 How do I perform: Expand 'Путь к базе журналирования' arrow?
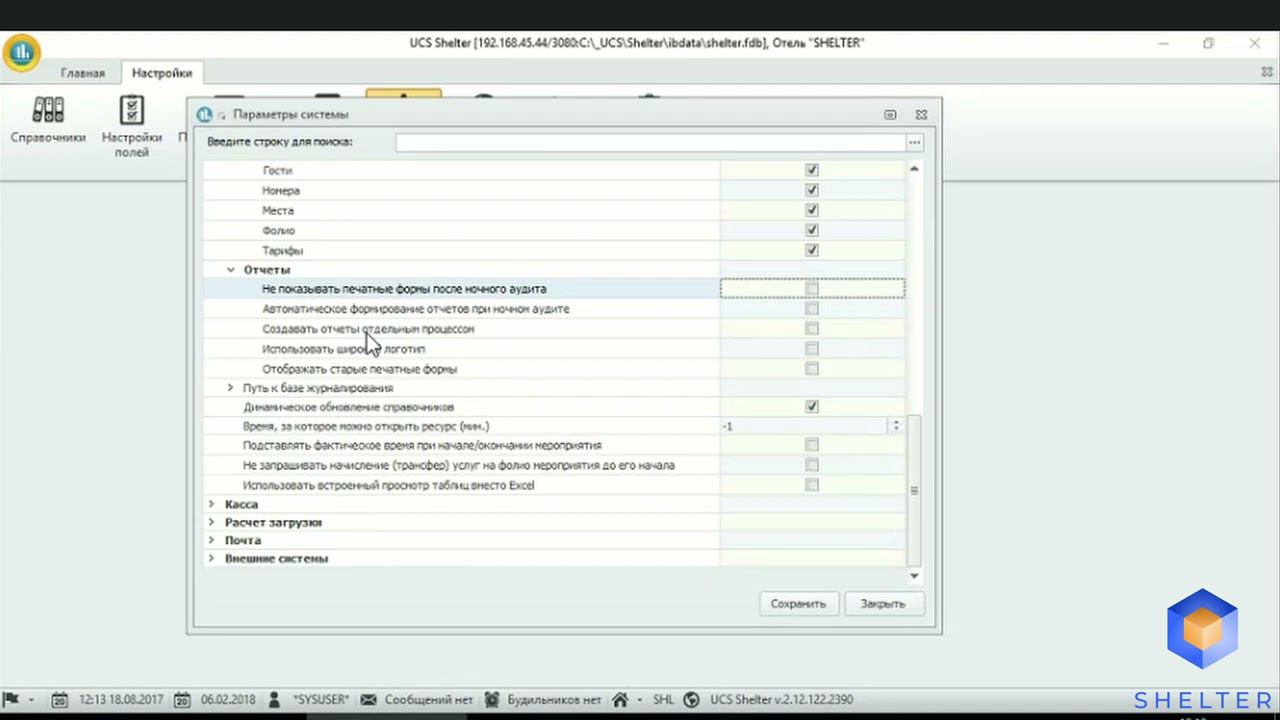[x=230, y=388]
